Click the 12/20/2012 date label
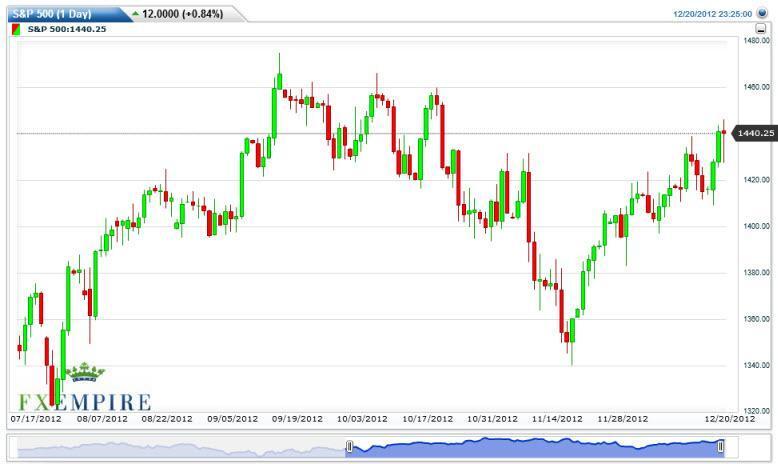This screenshot has width=778, height=464. point(730,419)
